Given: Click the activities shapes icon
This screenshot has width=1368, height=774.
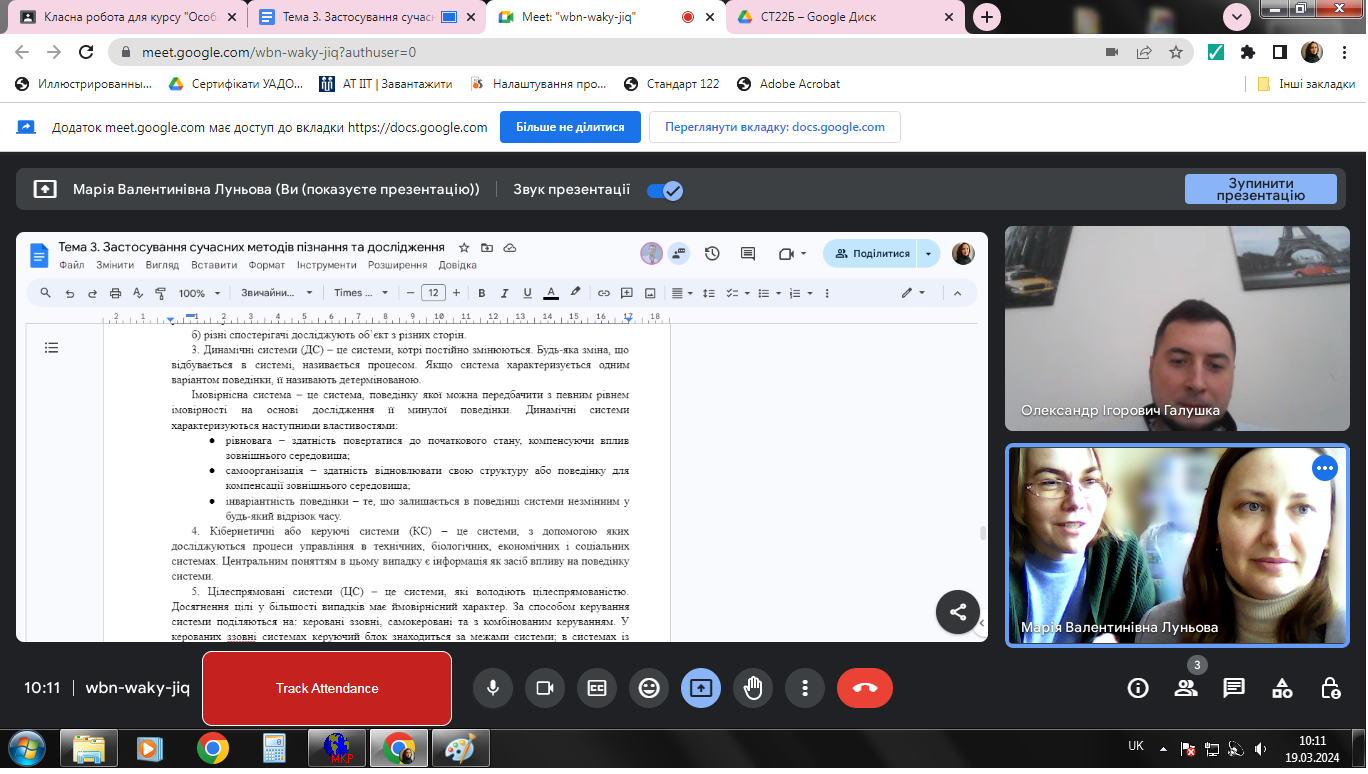Looking at the screenshot, I should pyautogui.click(x=1282, y=688).
